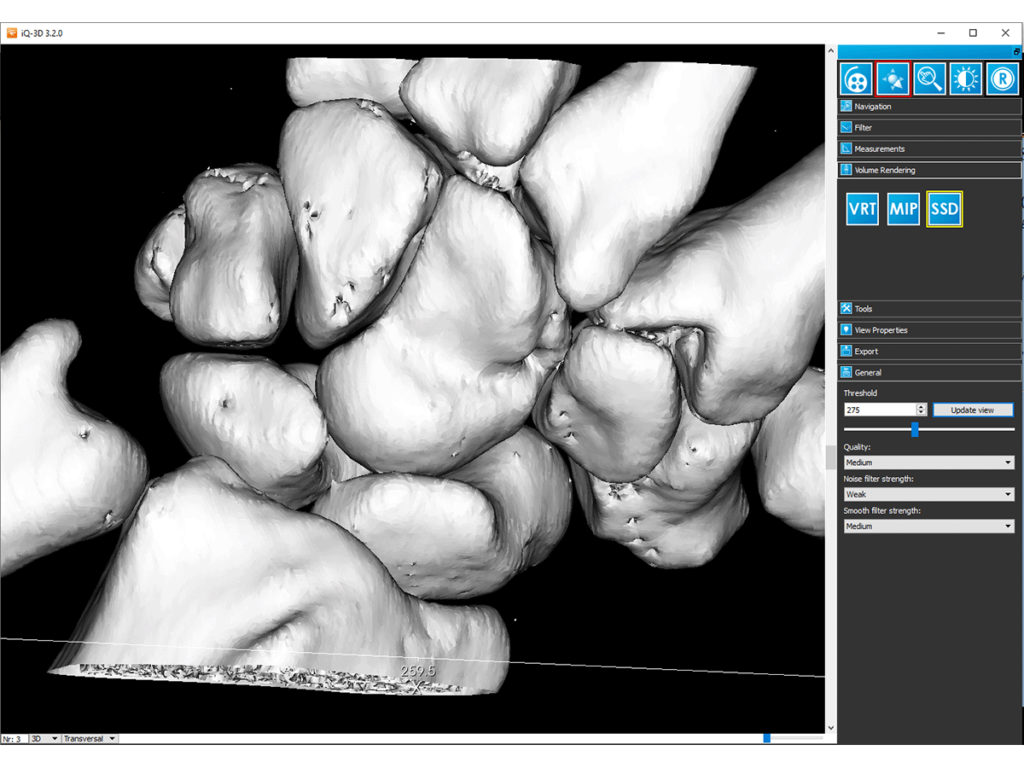Switch rendering to MIP mode
1024x768 pixels.
coord(903,209)
